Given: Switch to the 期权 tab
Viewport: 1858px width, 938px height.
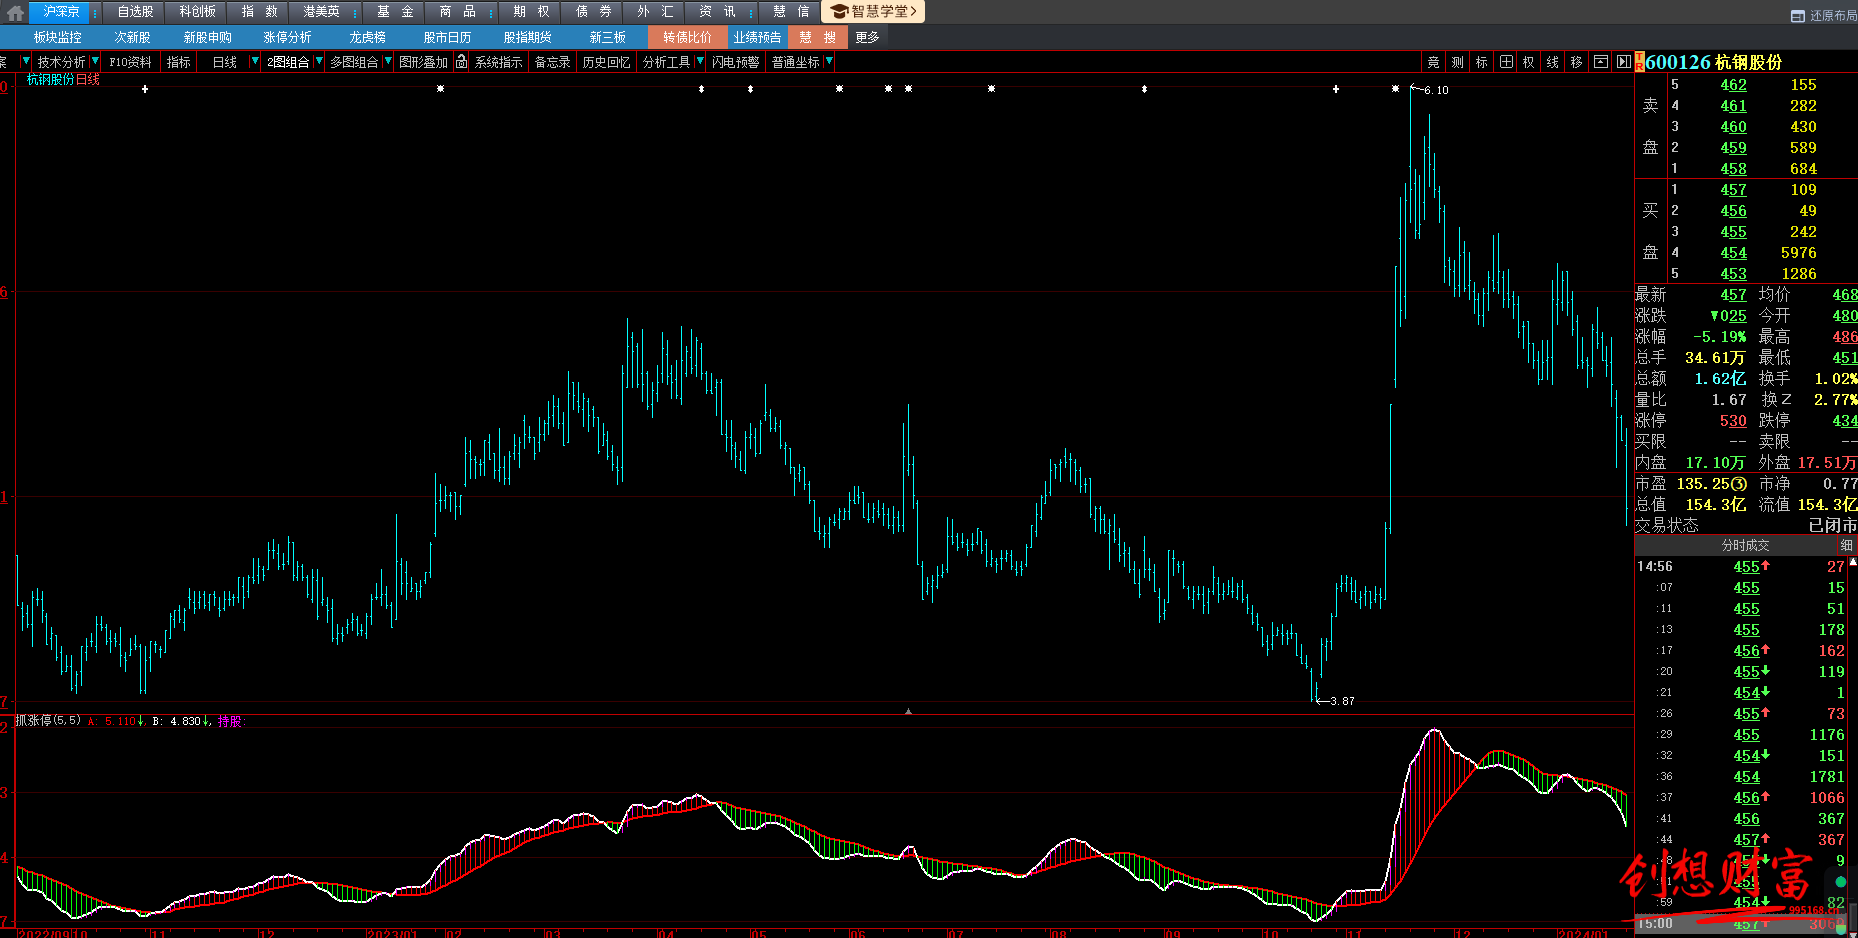Looking at the screenshot, I should point(531,12).
